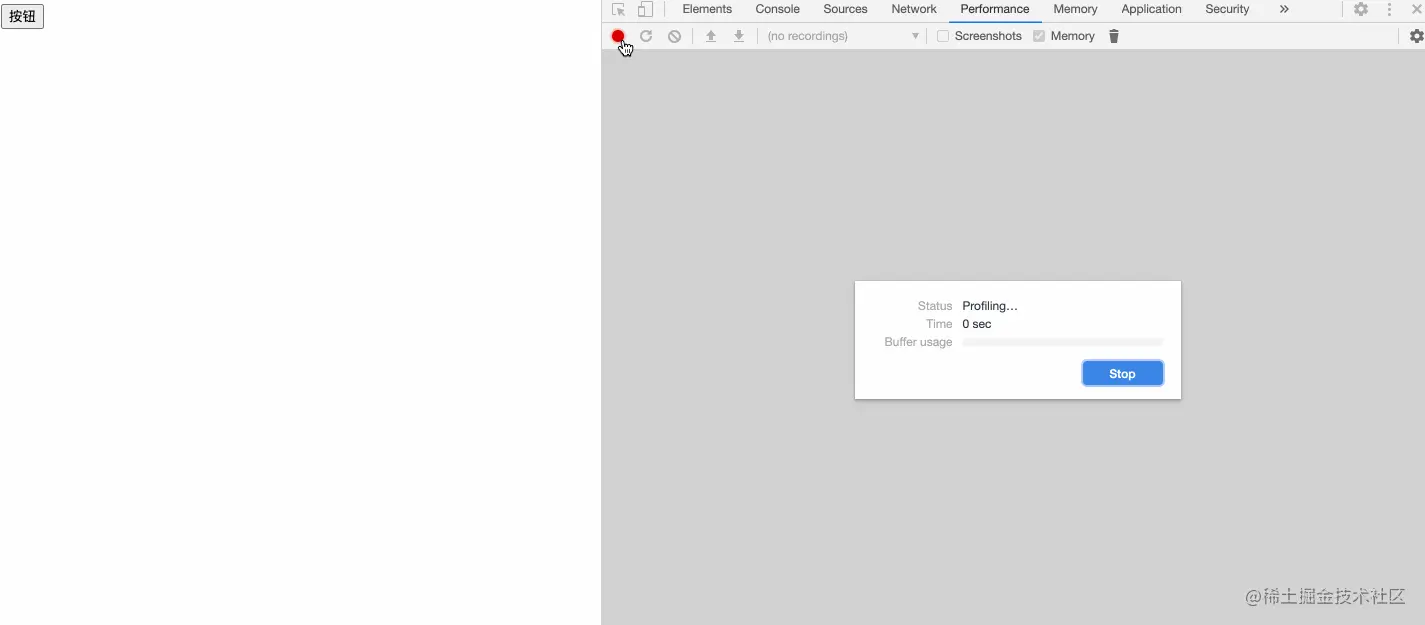Open the no recordings dropdown
Image resolution: width=1425 pixels, height=625 pixels.
point(842,36)
